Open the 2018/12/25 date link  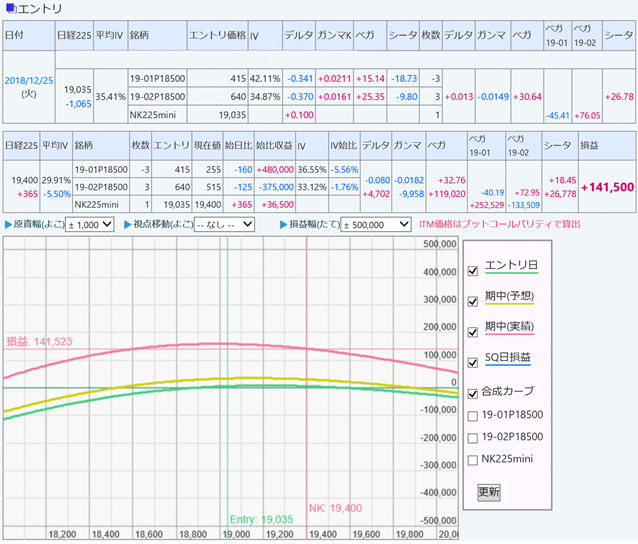29,81
